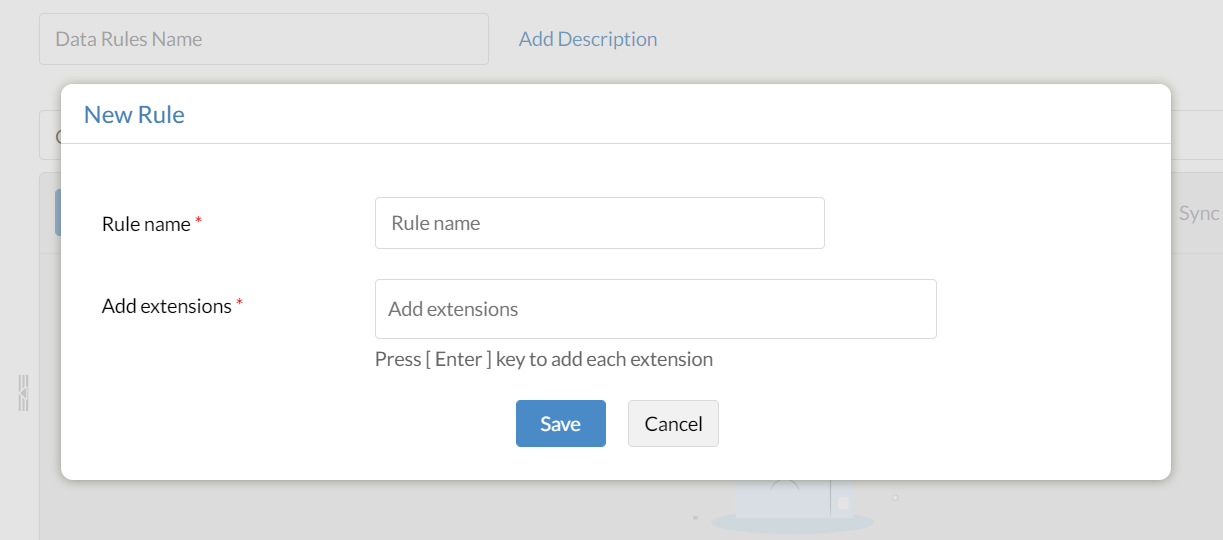Click the Data Rules Name field
The image size is (1223, 540).
(263, 40)
